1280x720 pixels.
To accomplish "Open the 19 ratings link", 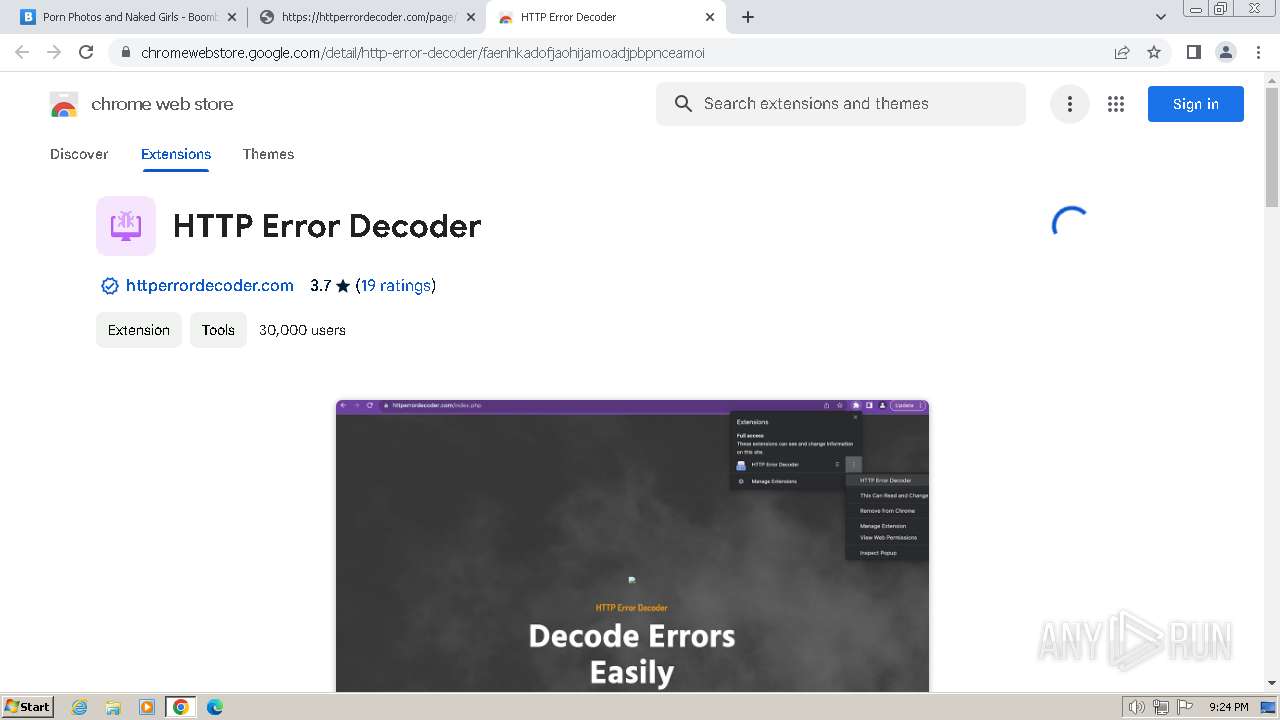I will pyautogui.click(x=396, y=286).
